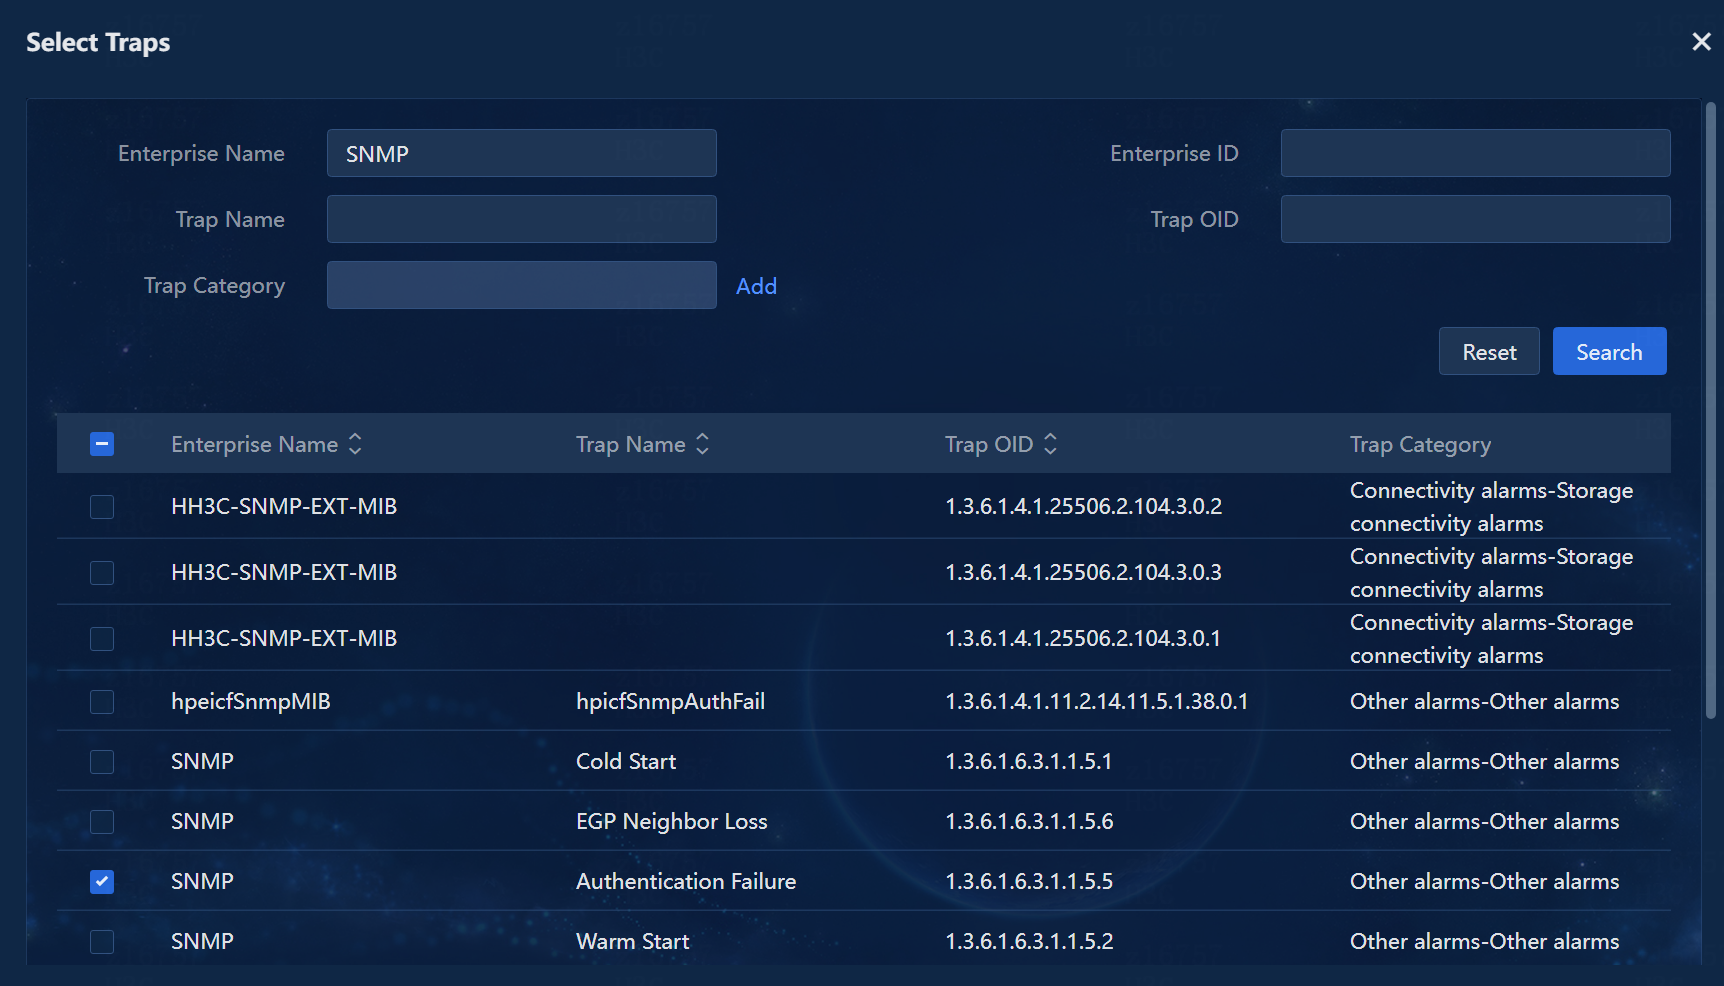Click the Authentication Failure trap name
The image size is (1724, 986).
tap(686, 882)
